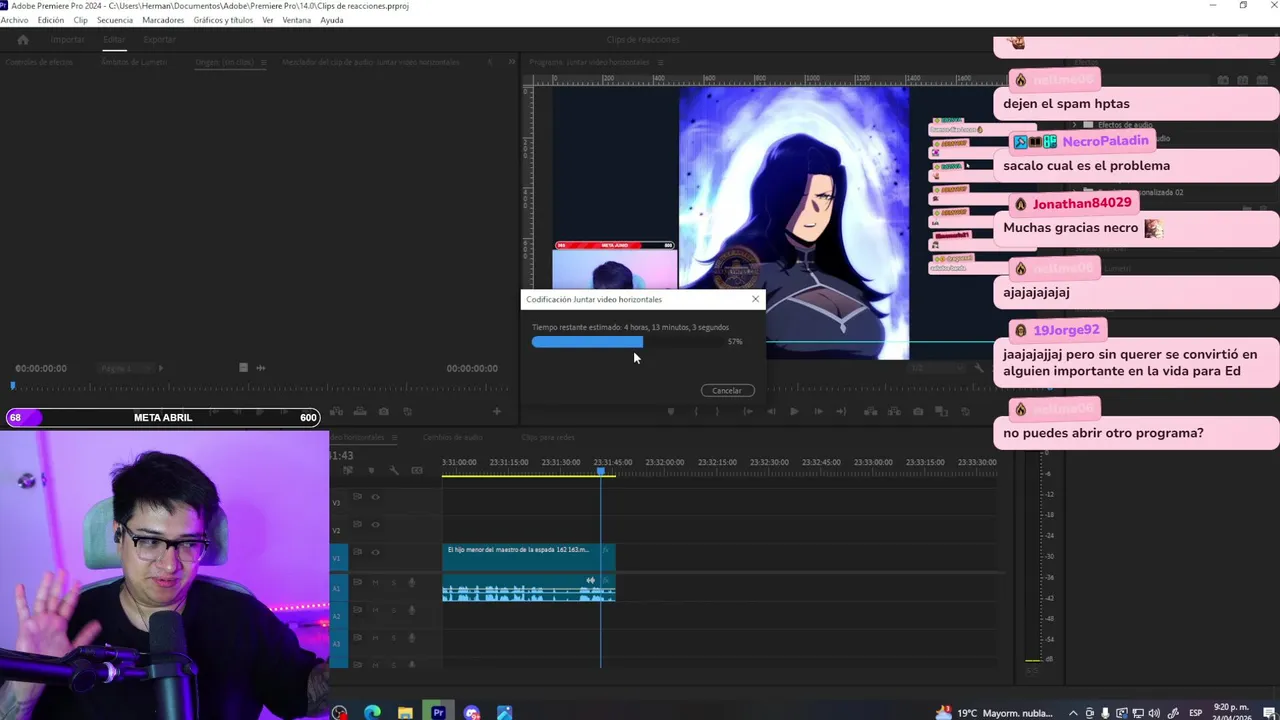
Task: Open the Secuencia menu
Action: coord(115,20)
